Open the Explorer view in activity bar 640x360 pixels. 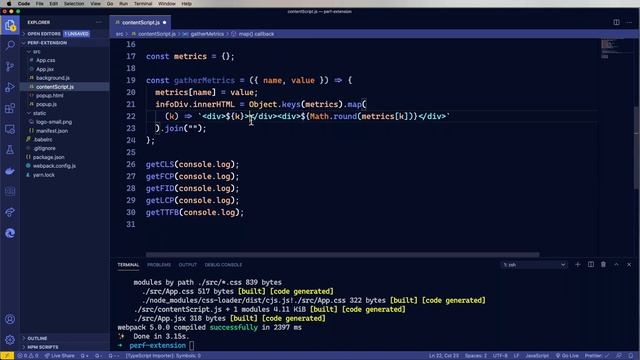[10, 26]
